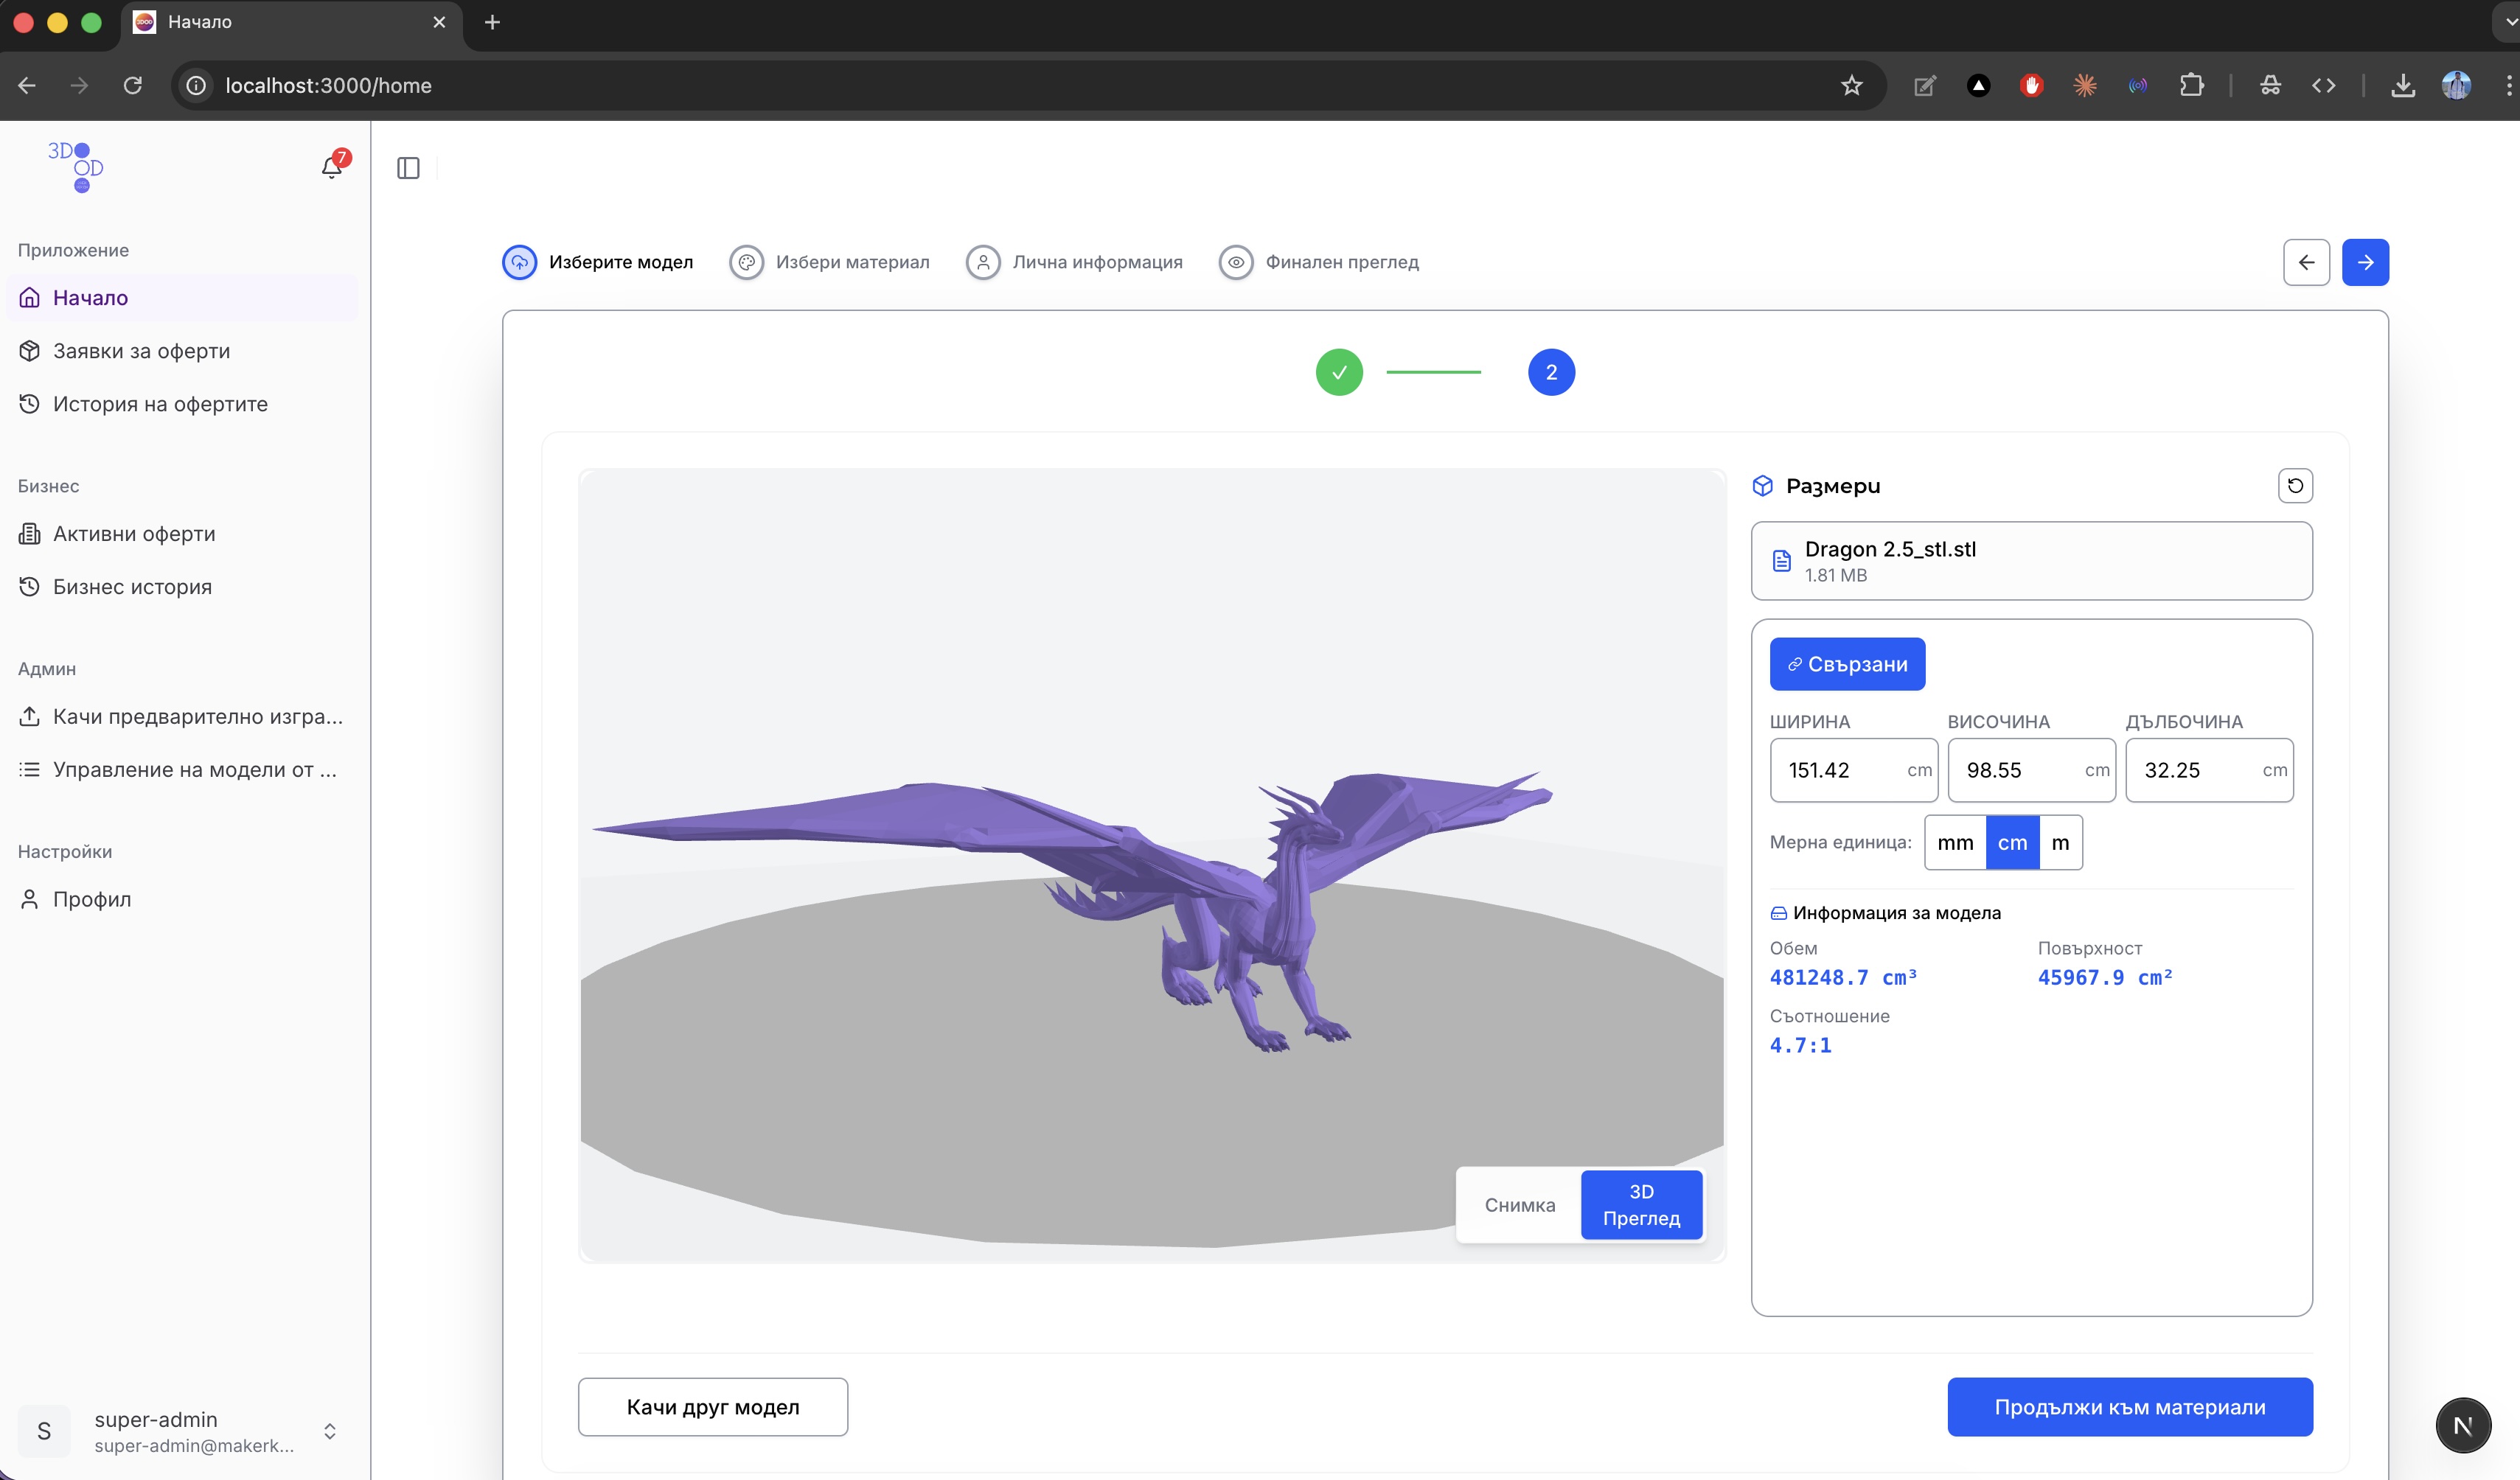Click the Next.js dev tools badge
Image resolution: width=2520 pixels, height=1480 pixels.
click(x=2462, y=1425)
